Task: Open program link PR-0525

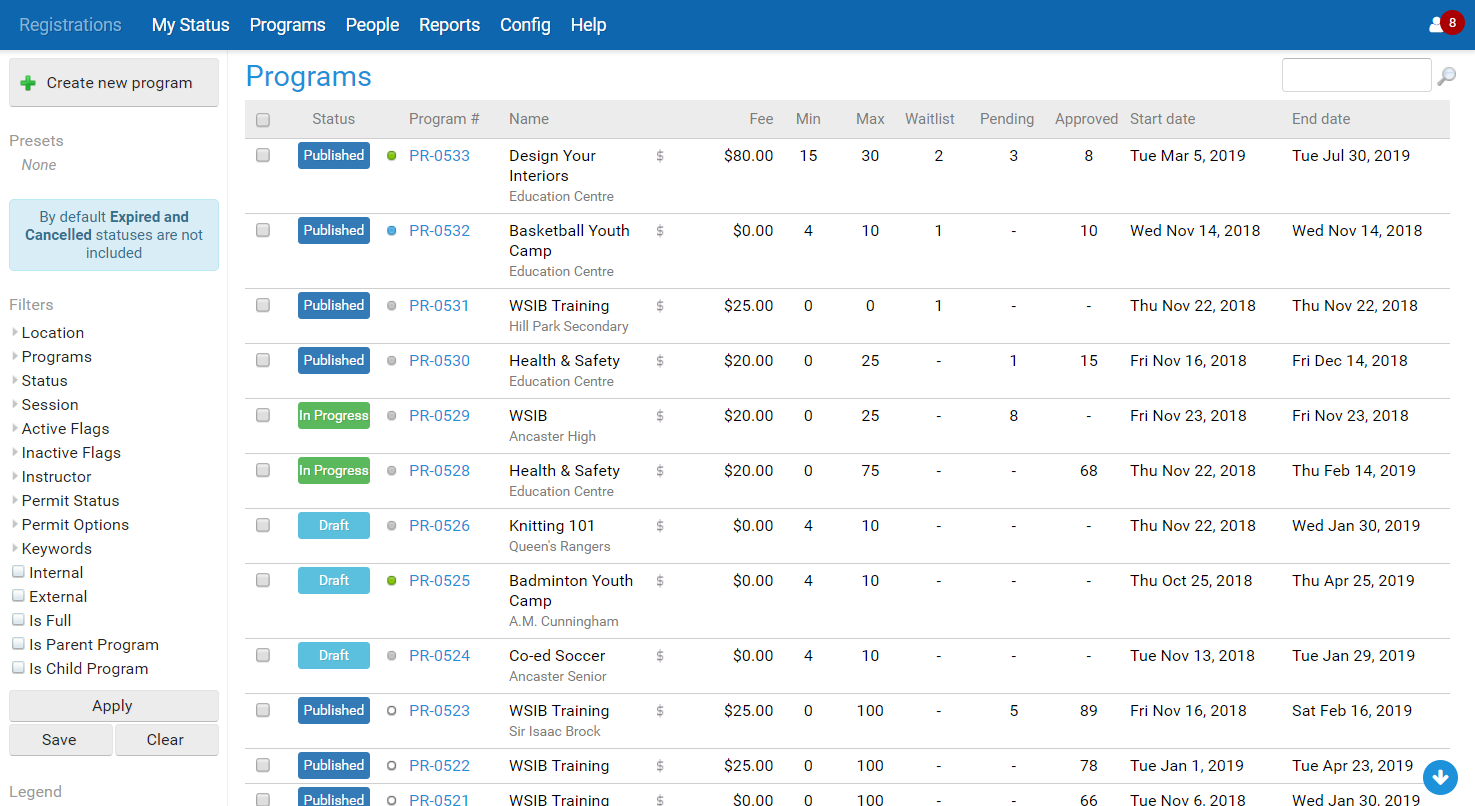Action: [439, 581]
